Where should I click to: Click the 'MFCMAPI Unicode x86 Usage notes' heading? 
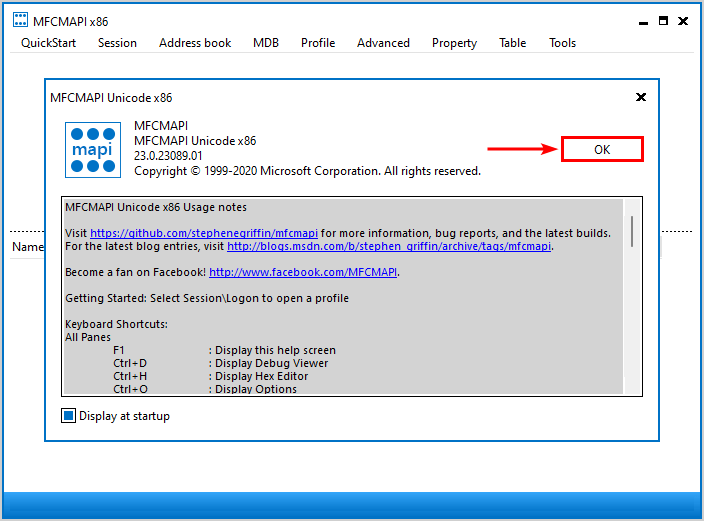pyautogui.click(x=156, y=207)
